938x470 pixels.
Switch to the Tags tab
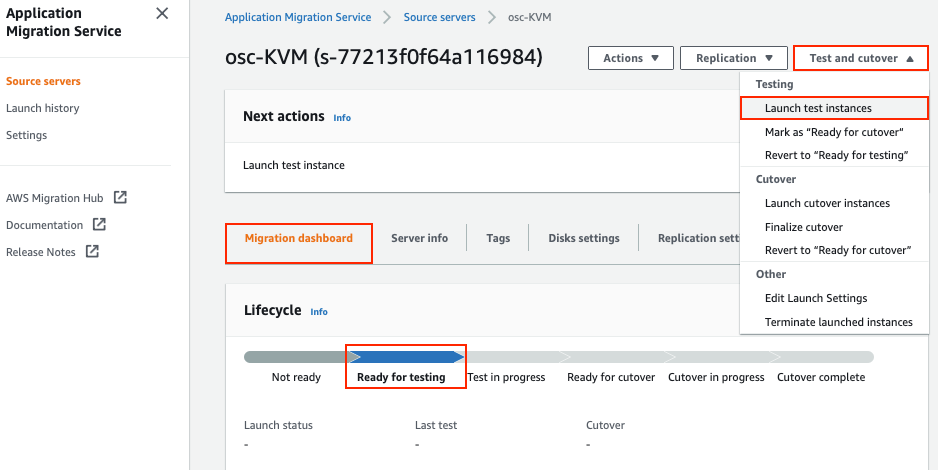[x=498, y=238]
